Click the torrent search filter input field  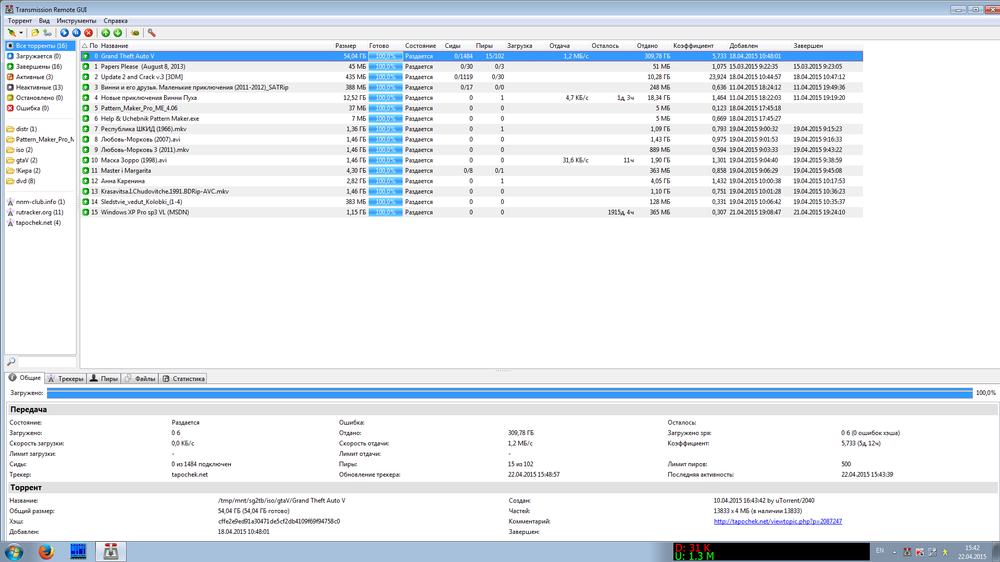coord(46,362)
